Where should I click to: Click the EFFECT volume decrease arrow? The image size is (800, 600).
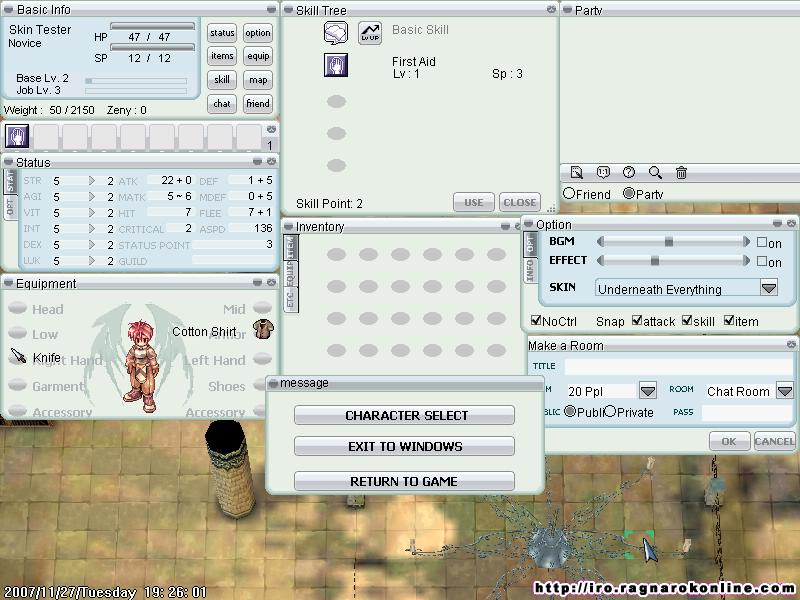pyautogui.click(x=601, y=261)
